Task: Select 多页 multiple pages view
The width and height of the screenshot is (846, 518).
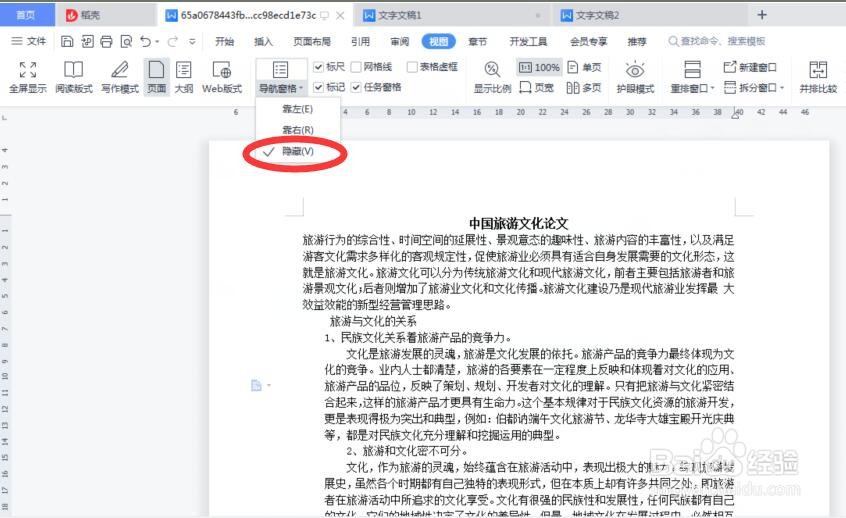Action: click(x=584, y=87)
